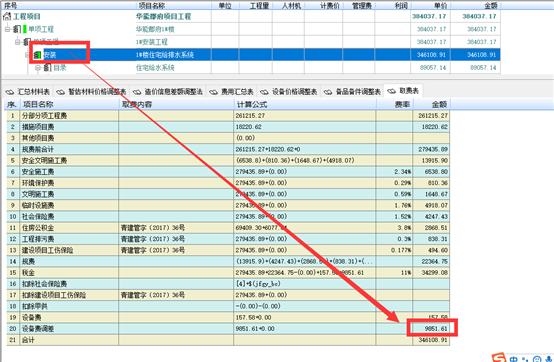Screen dimensions: 554x362
Task: Select the 社会保险费 row name
Action: 38,216
